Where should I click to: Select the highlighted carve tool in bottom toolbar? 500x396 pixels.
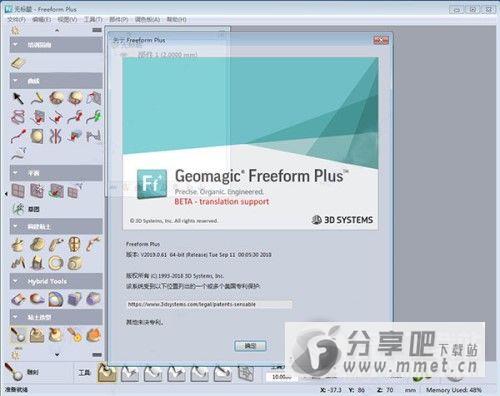coord(107,372)
